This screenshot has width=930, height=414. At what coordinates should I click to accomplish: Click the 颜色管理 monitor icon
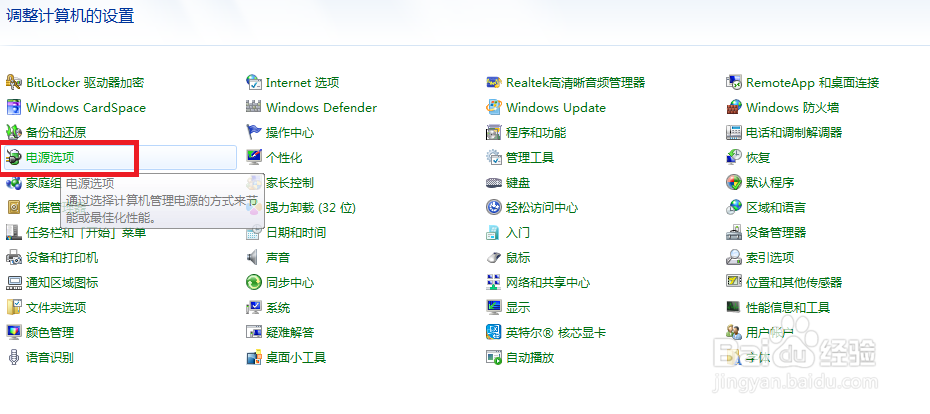tap(14, 332)
